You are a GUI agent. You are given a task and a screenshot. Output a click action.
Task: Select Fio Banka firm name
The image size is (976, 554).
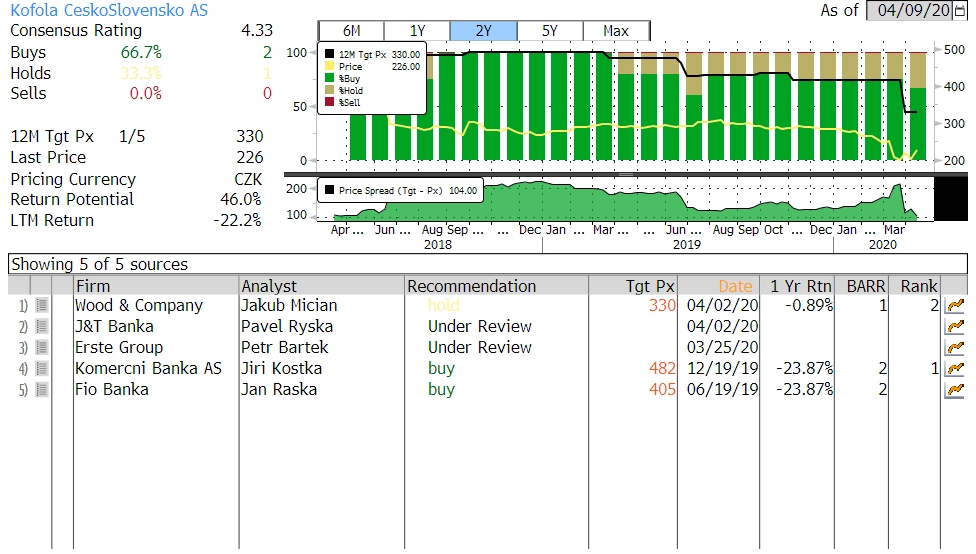[111, 390]
